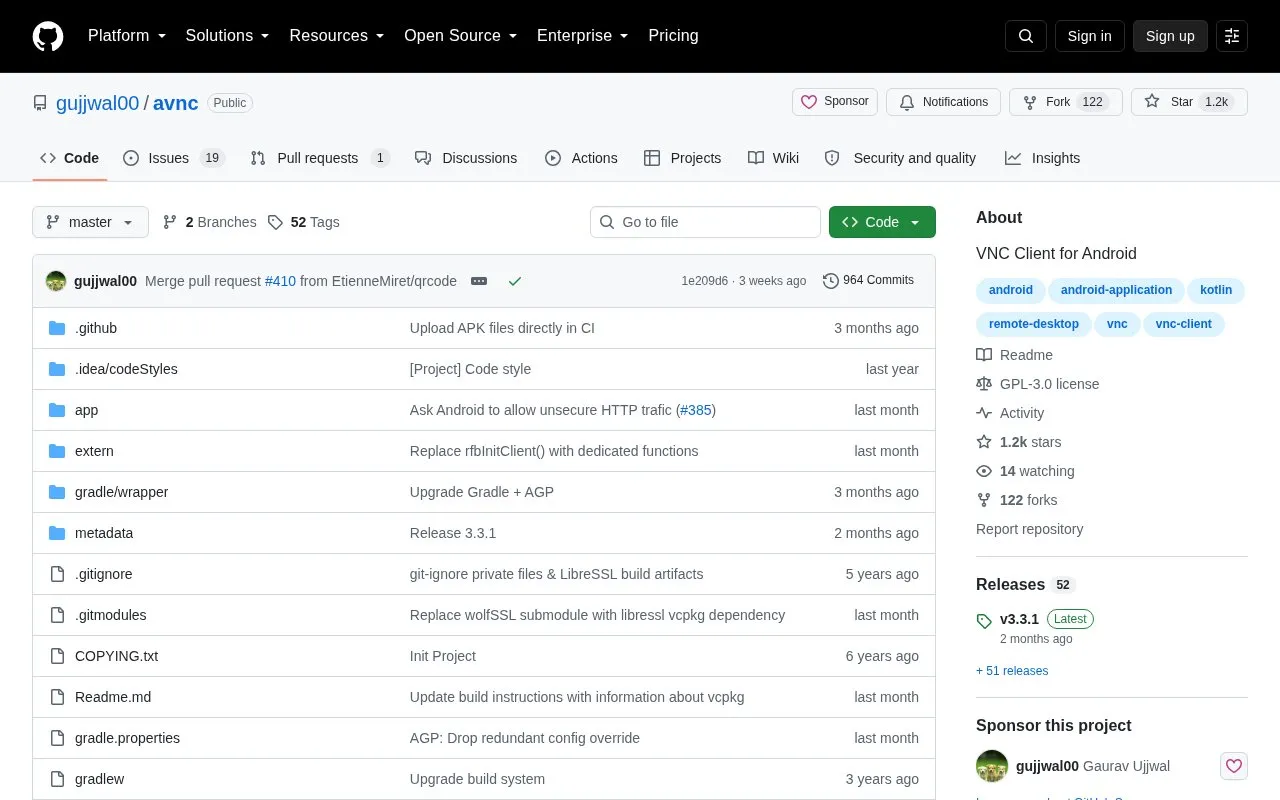This screenshot has width=1280, height=800.
Task: Click the COPYING.txt file icon
Action: click(x=57, y=656)
